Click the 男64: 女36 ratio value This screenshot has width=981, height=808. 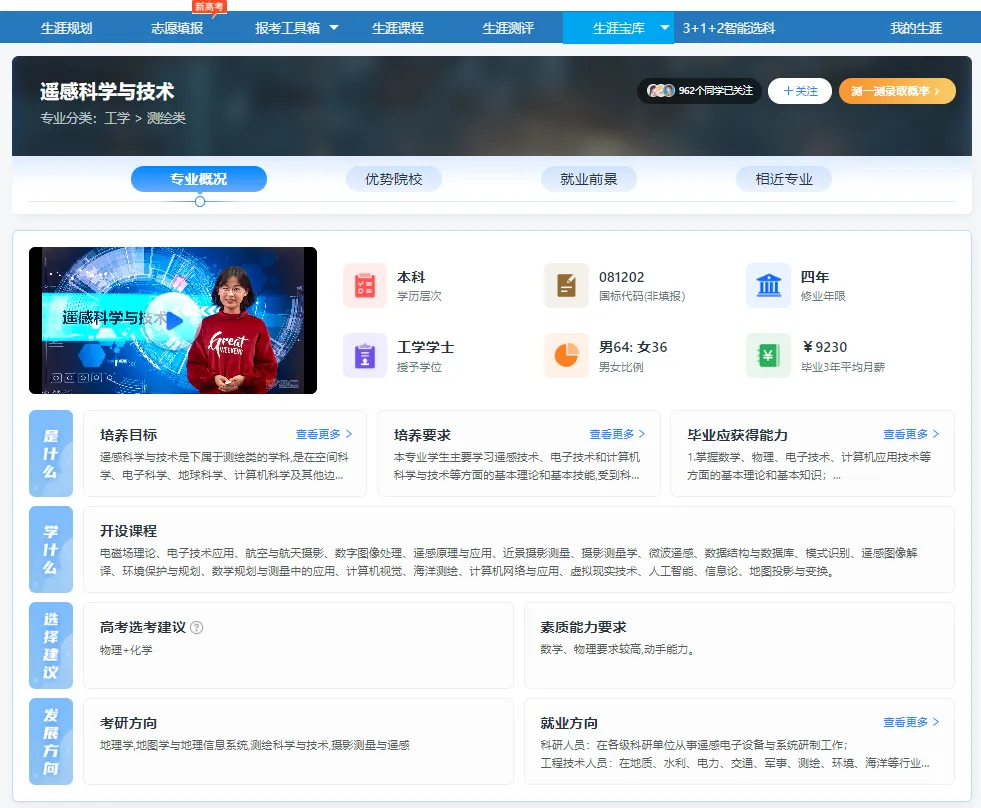pos(633,347)
